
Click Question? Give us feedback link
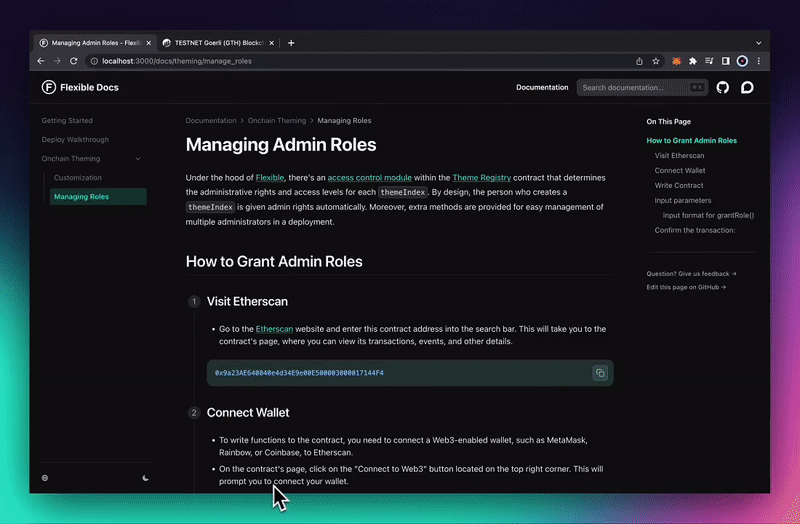click(691, 273)
